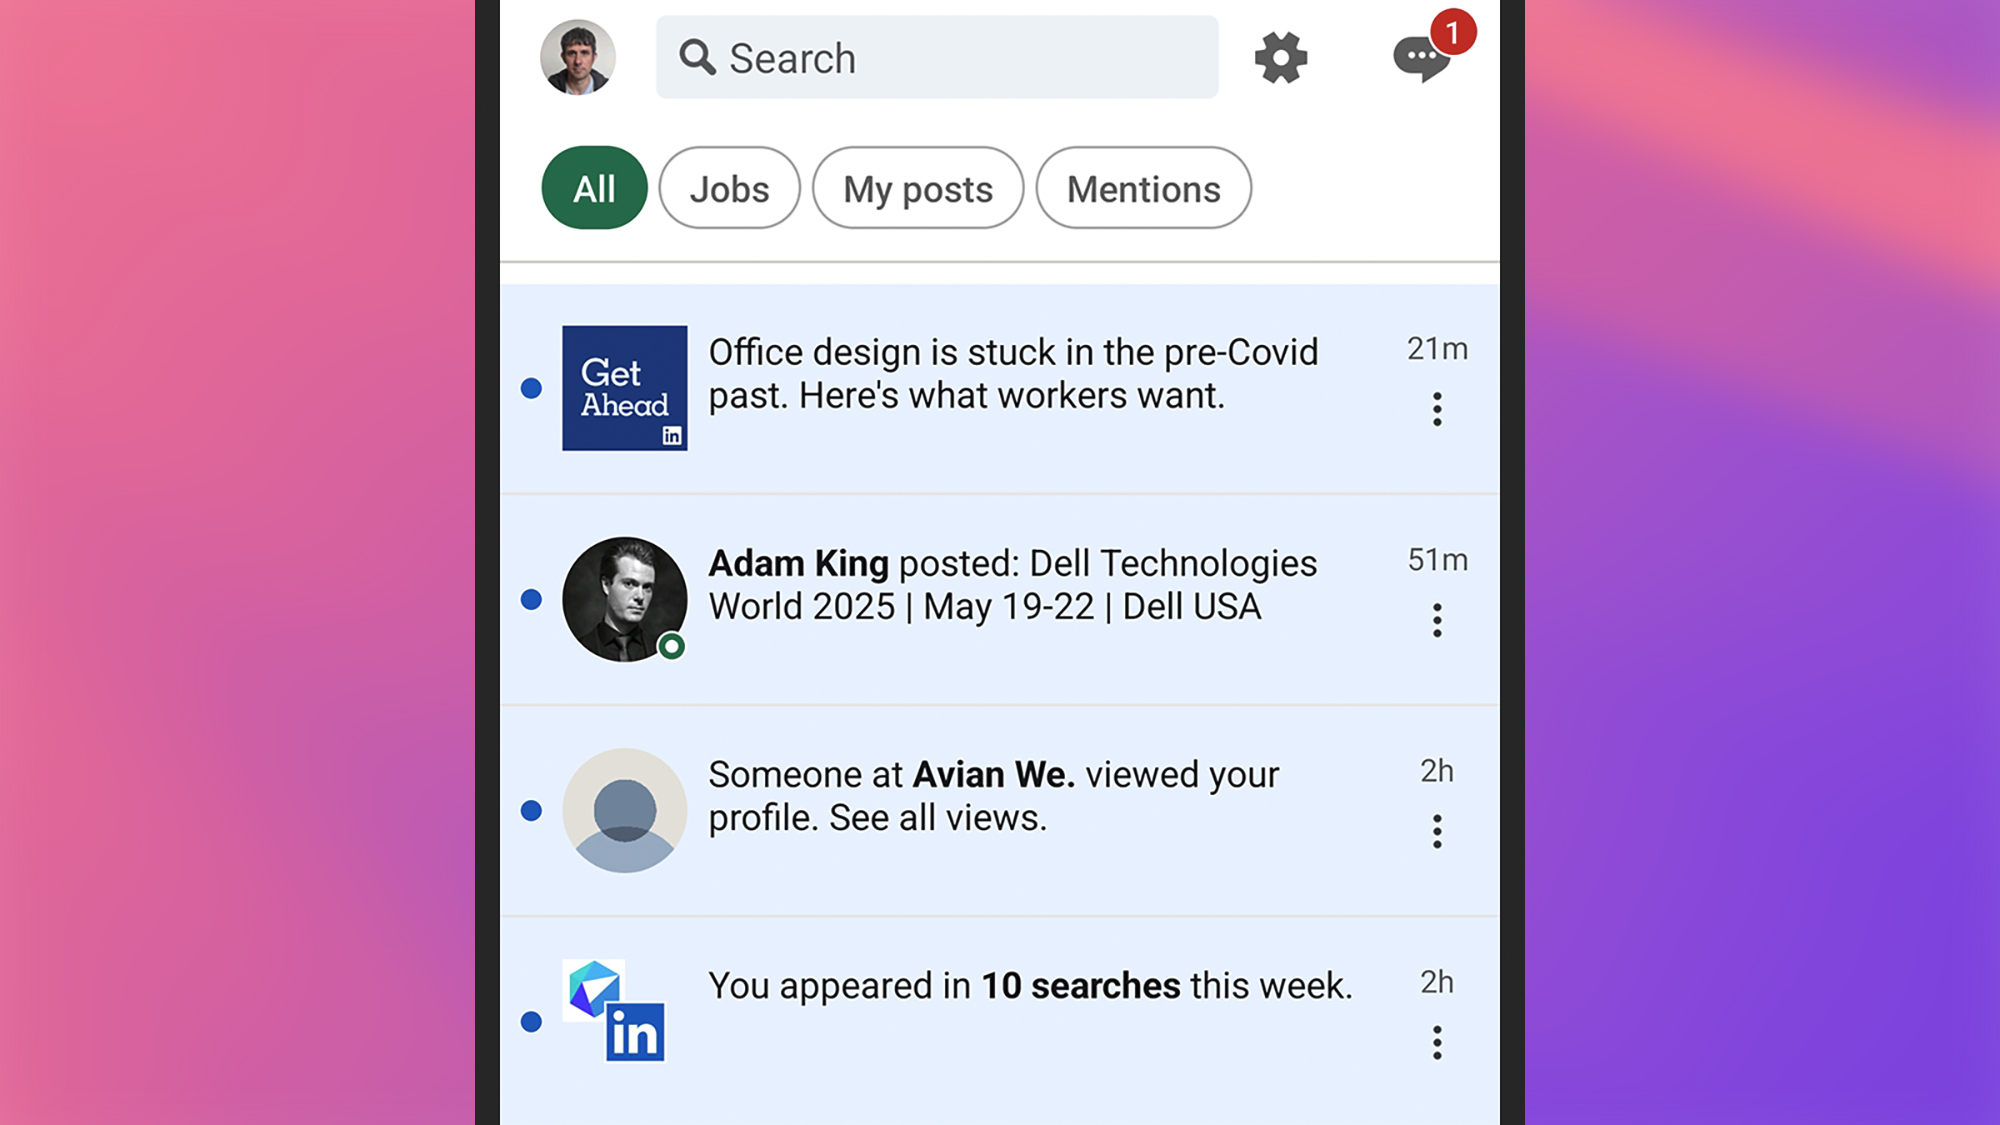This screenshot has height=1125, width=2000.
Task: Switch to the Mentions filter
Action: point(1143,188)
